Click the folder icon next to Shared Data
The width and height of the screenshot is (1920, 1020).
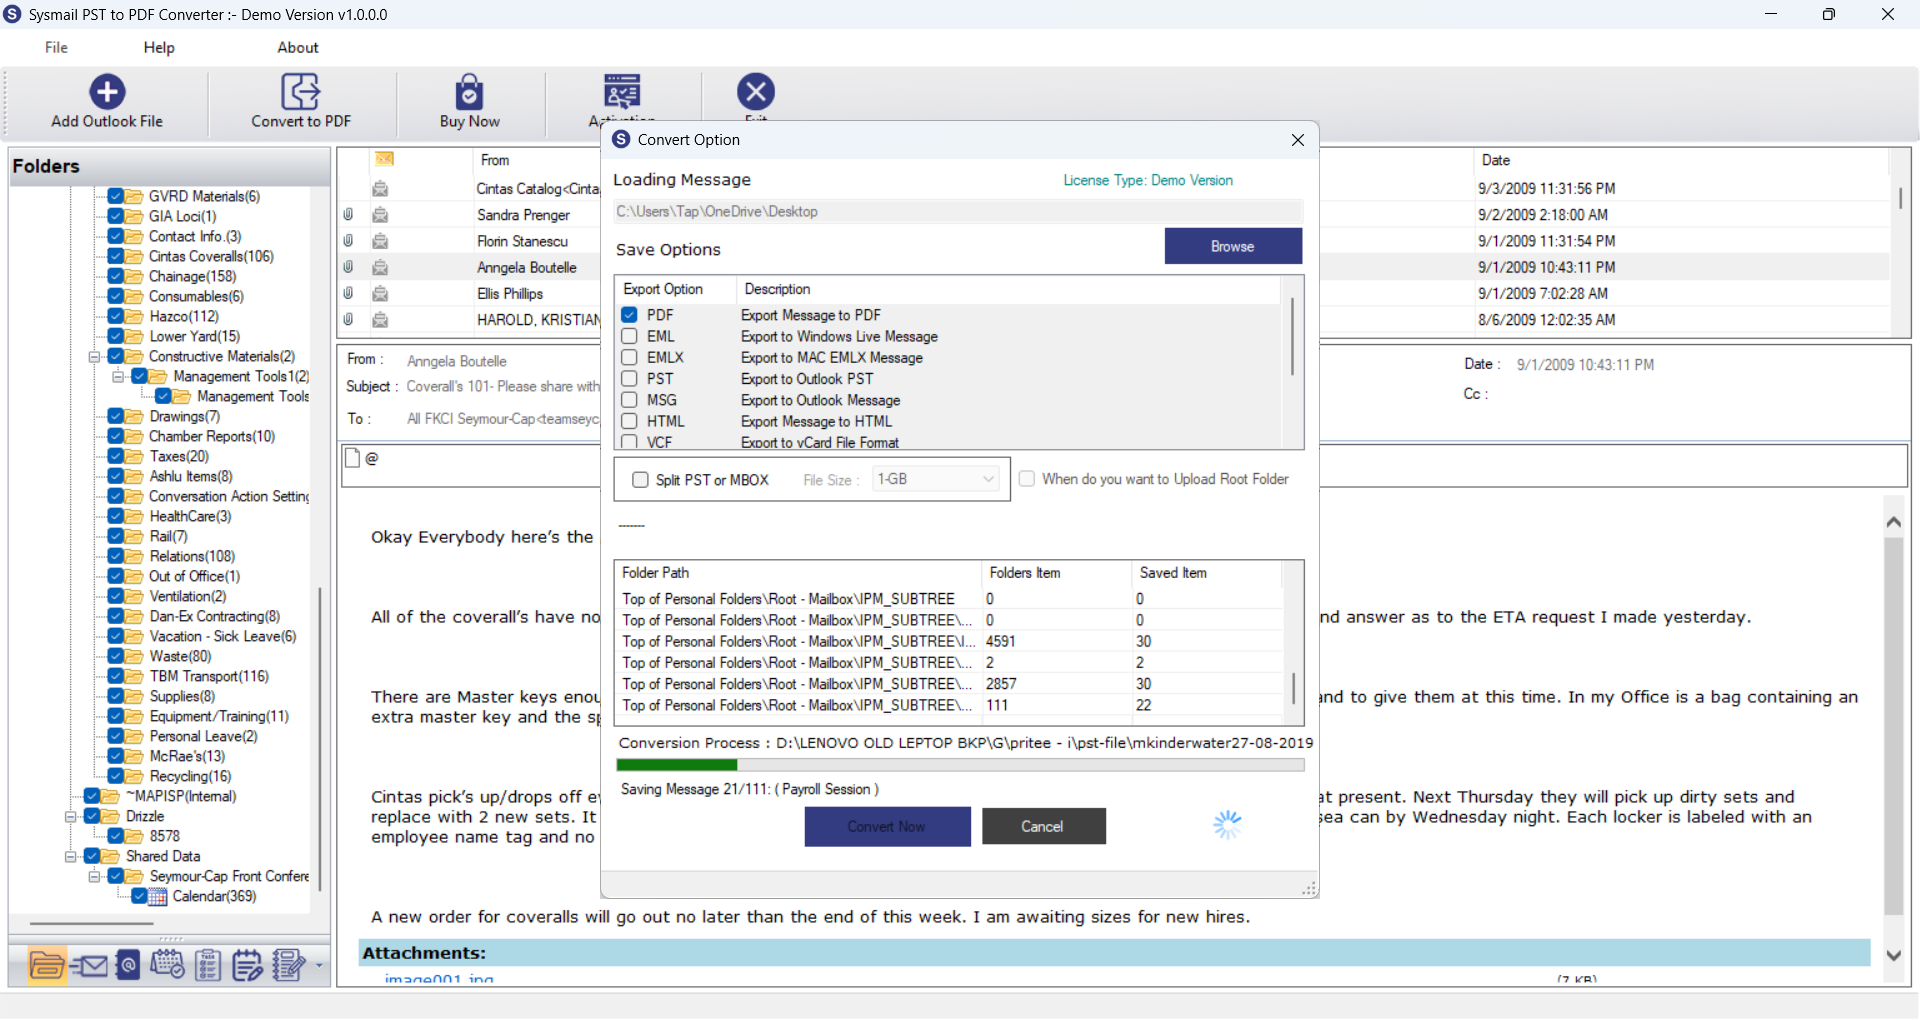[x=112, y=857]
